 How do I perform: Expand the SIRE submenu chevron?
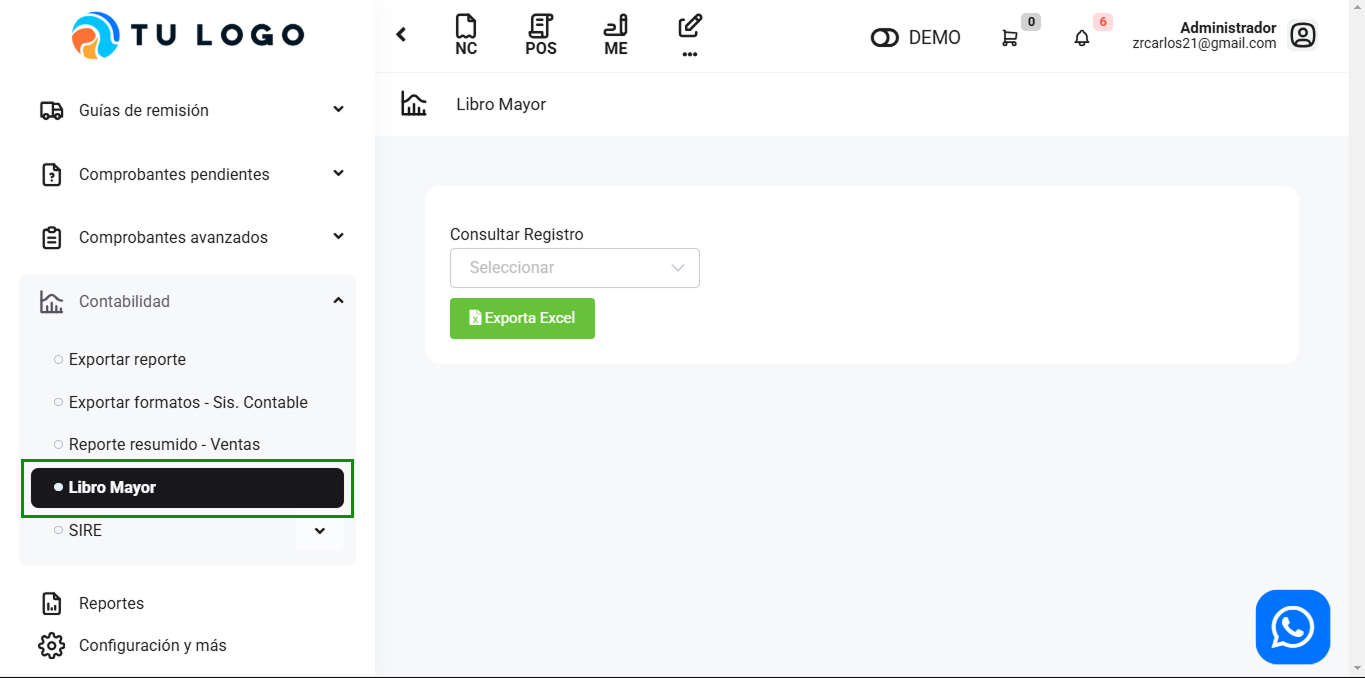[320, 531]
